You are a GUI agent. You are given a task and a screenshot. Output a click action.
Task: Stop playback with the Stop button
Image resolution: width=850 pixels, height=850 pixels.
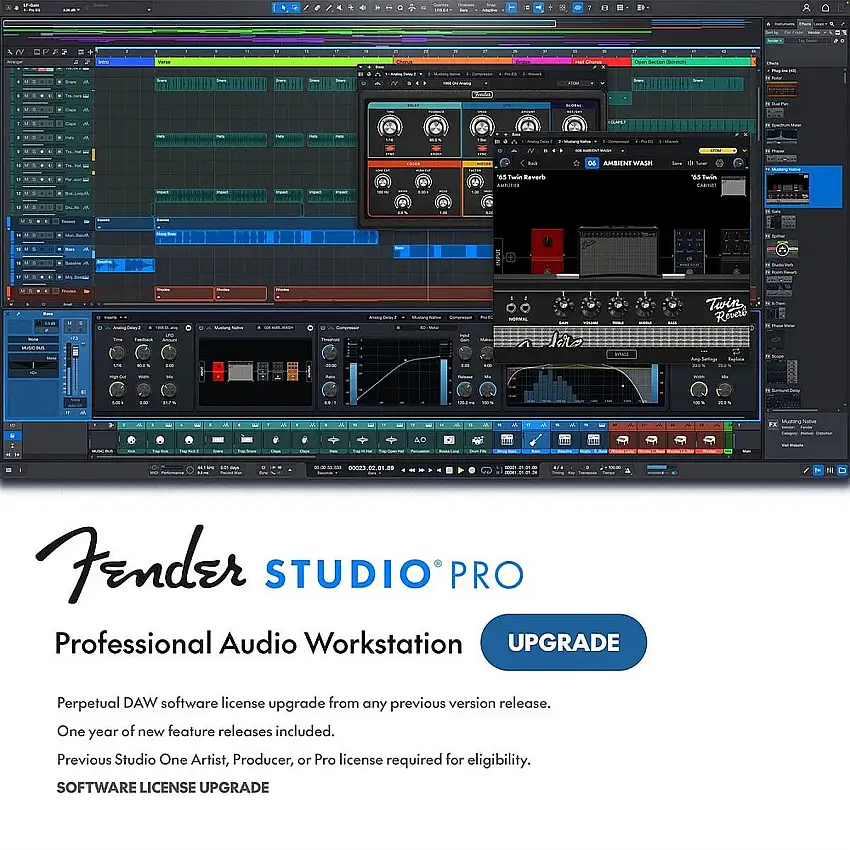(x=449, y=470)
